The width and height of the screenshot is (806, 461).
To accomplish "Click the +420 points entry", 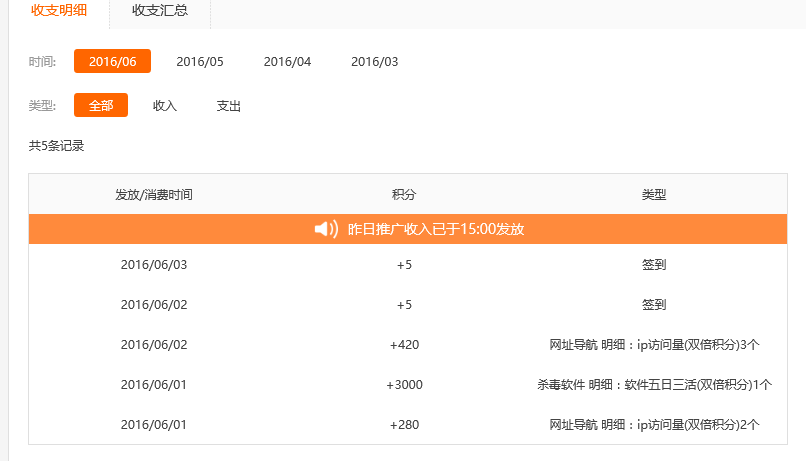I will coord(404,345).
